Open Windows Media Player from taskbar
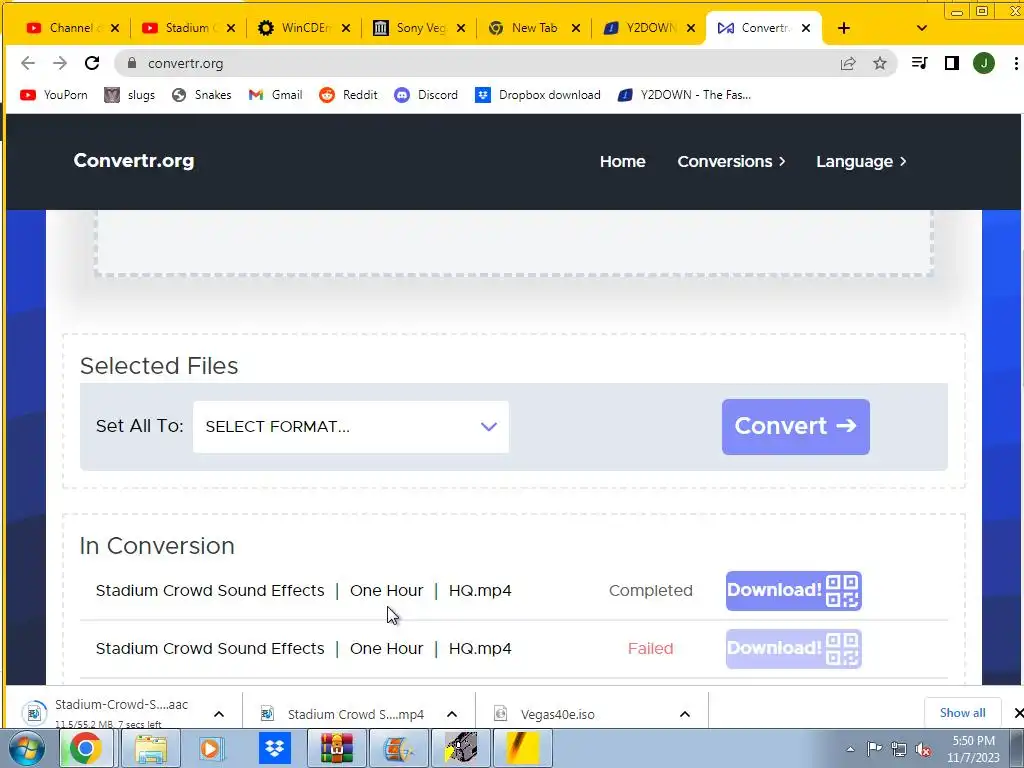 coord(212,748)
